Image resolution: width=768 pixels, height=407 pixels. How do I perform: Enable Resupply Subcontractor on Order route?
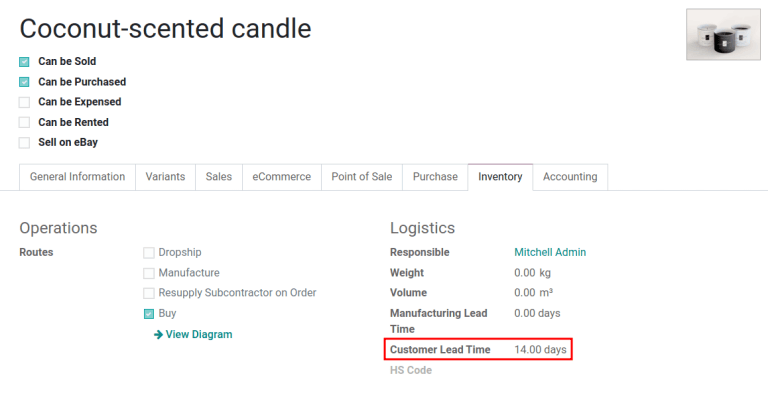(149, 293)
